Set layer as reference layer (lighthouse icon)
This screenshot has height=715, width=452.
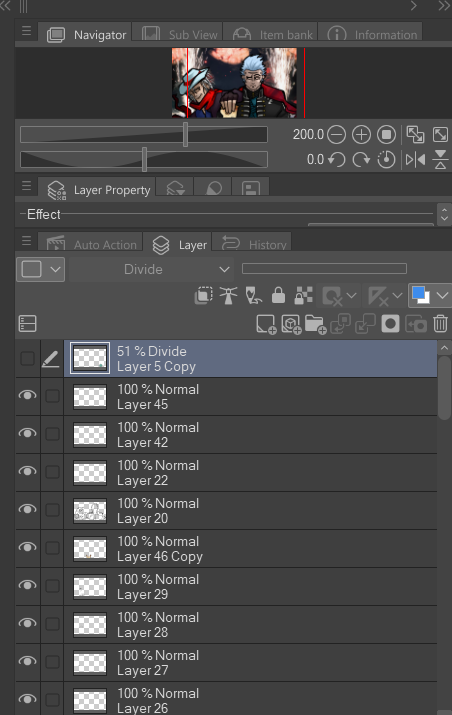228,295
